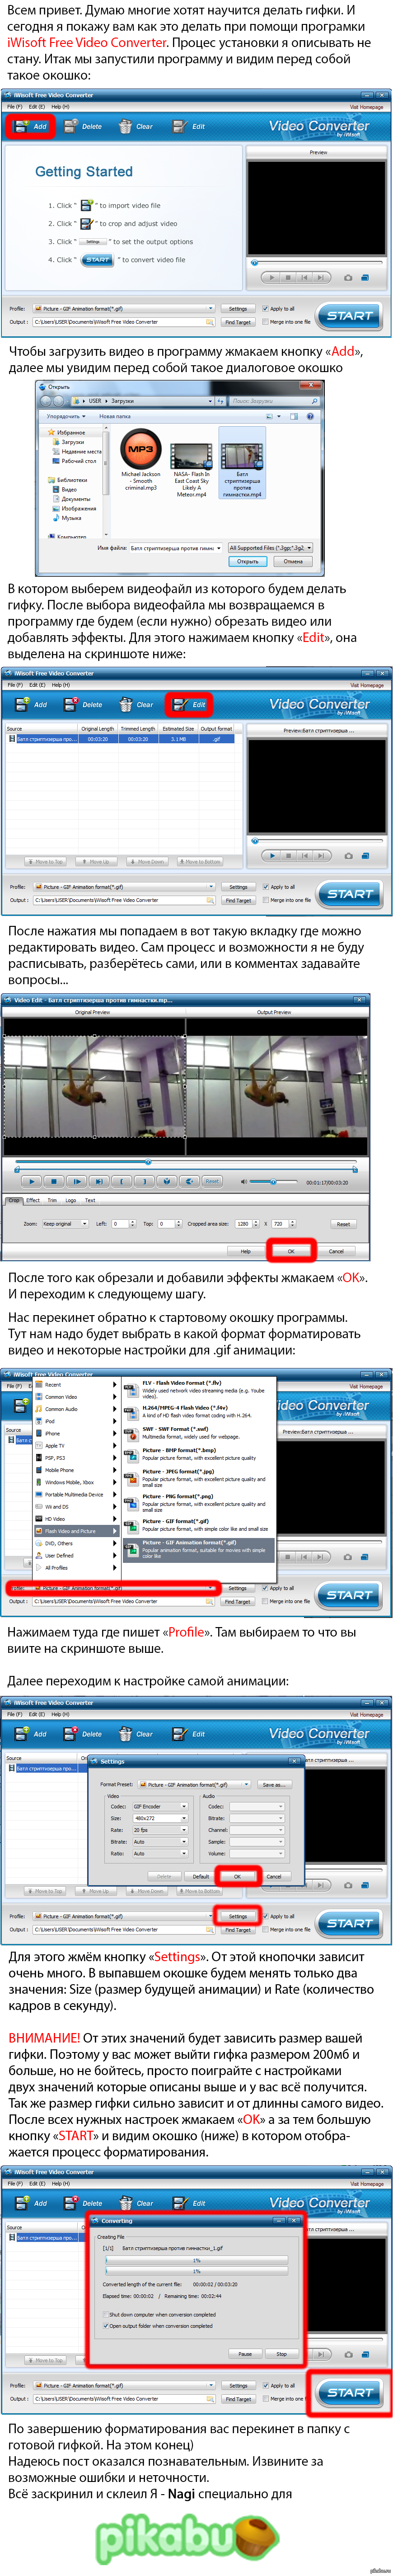Open HD Video submenu in profile list
This screenshot has height=2576, width=393.
55,1519
